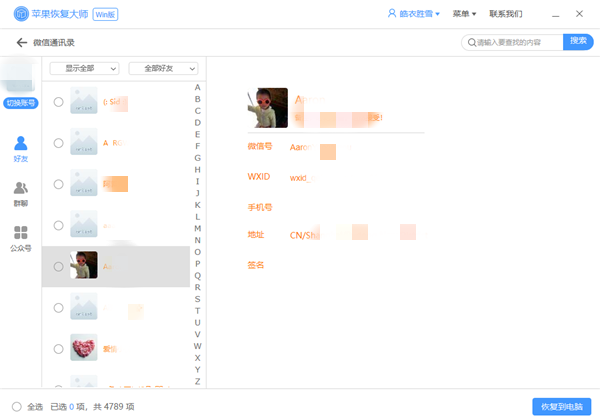Click the user account icon in title bar
The width and height of the screenshot is (600, 420).
tap(391, 14)
